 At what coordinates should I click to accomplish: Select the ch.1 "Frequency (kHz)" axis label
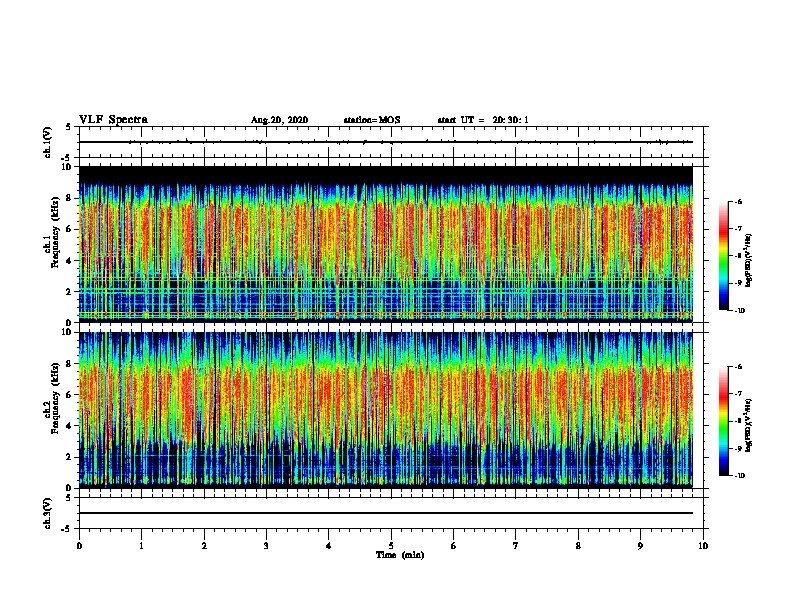click(x=55, y=232)
